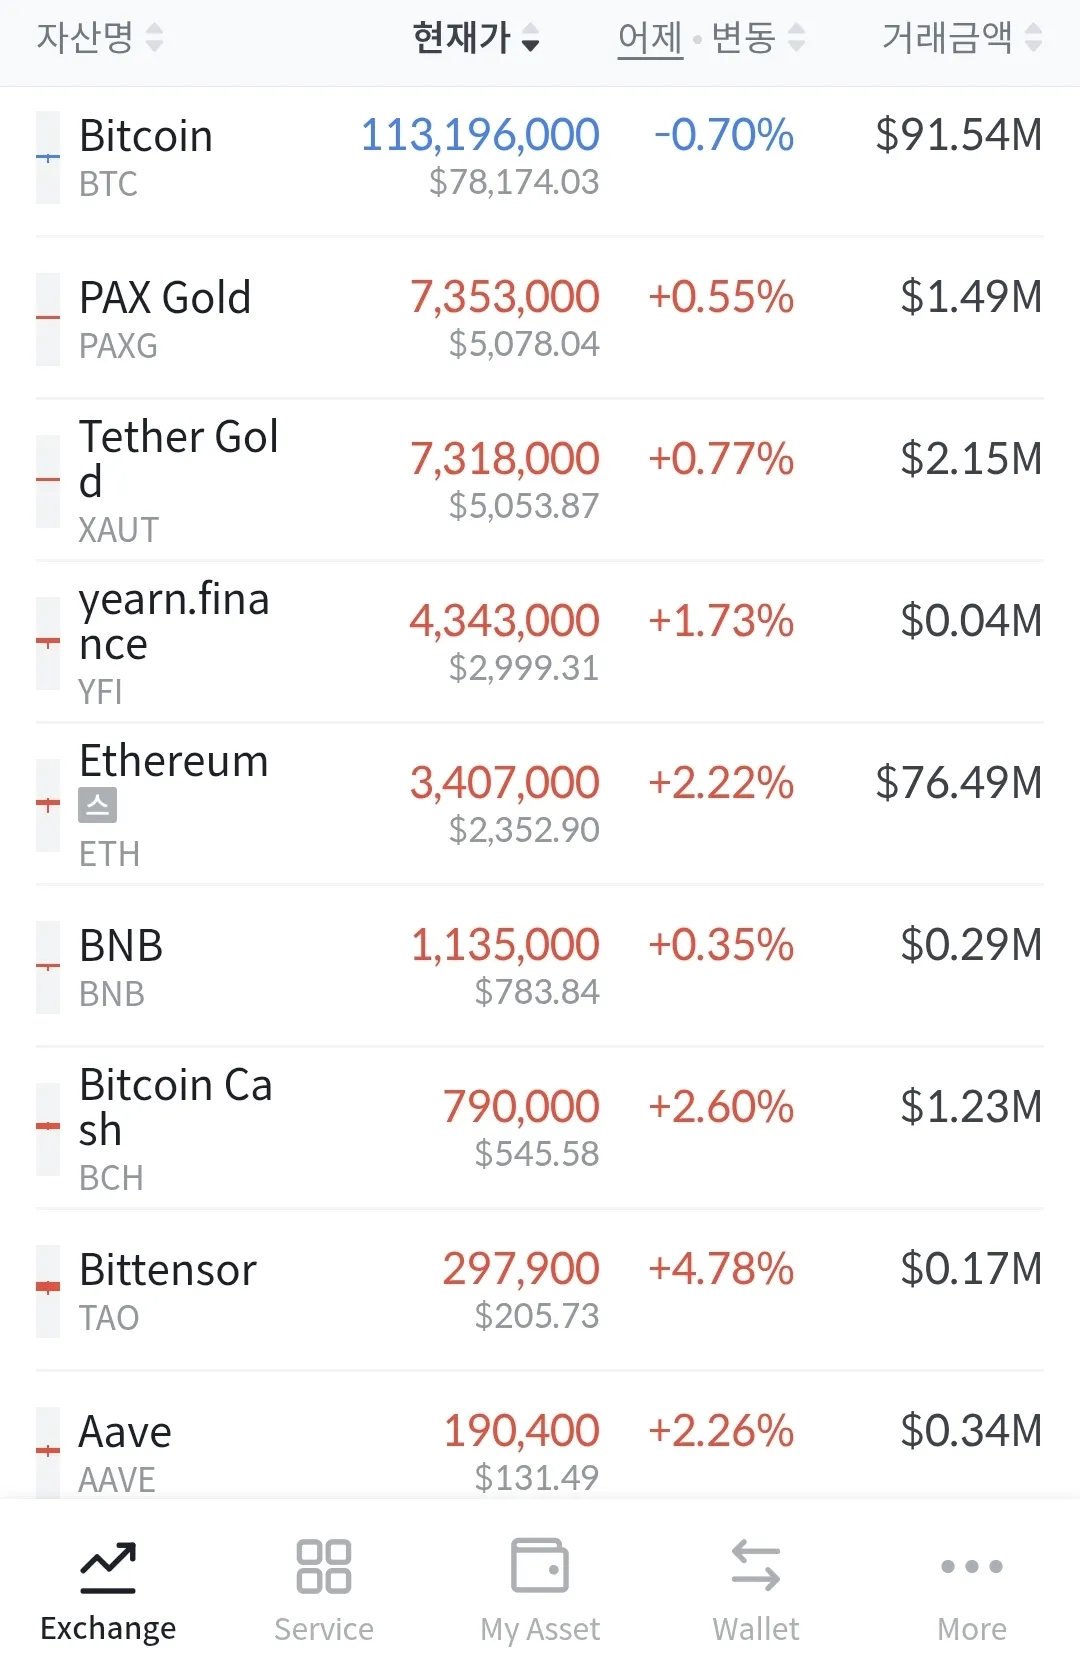Open the PAX Gold listing
This screenshot has width=1080, height=1673.
165,318
